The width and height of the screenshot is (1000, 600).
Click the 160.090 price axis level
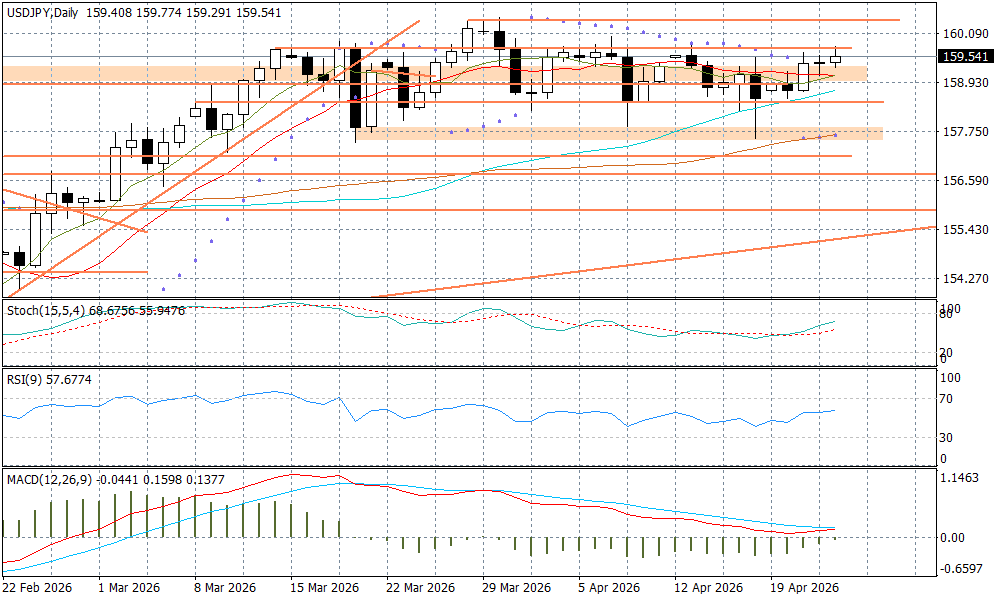coord(965,33)
